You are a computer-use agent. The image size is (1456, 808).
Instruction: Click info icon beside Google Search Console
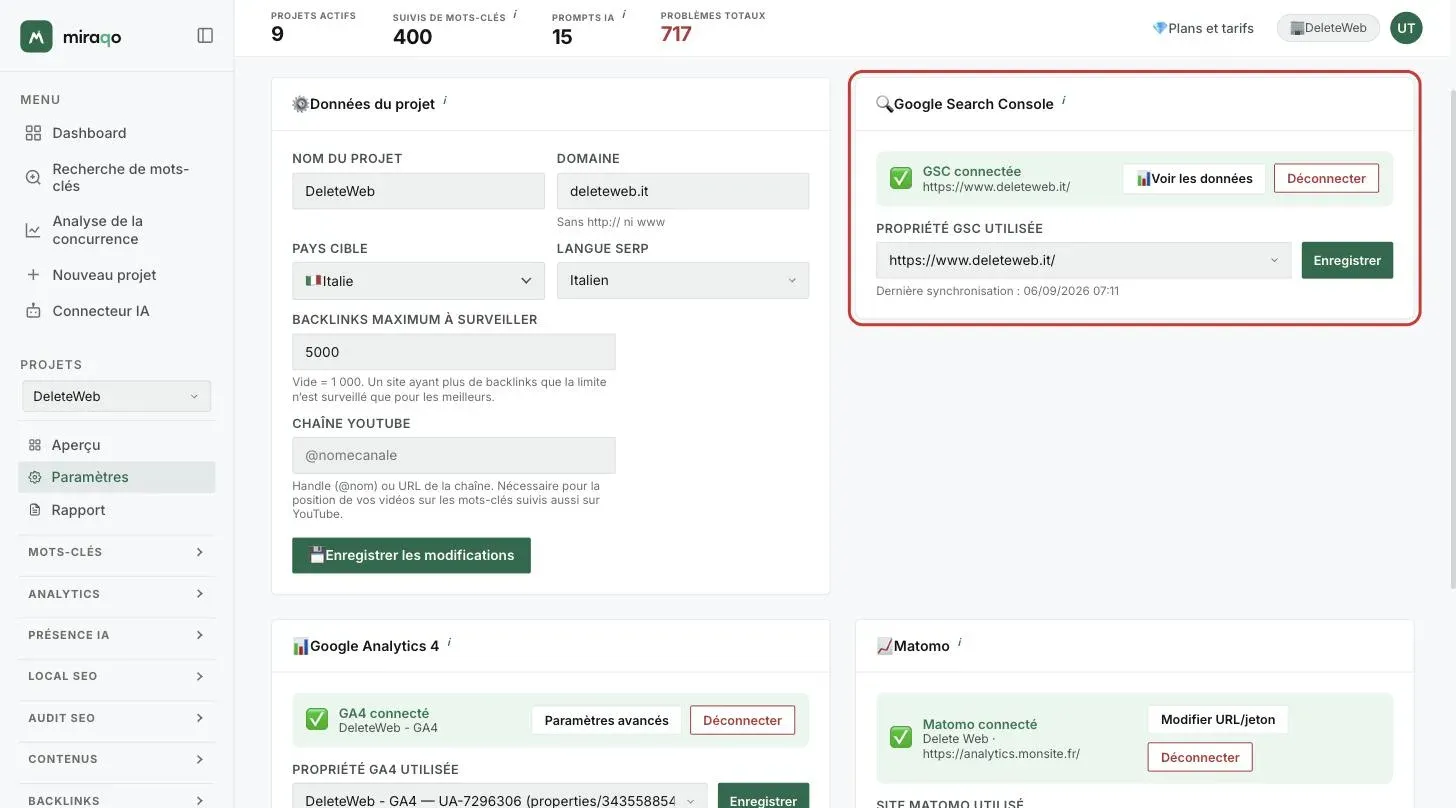[x=1064, y=100]
